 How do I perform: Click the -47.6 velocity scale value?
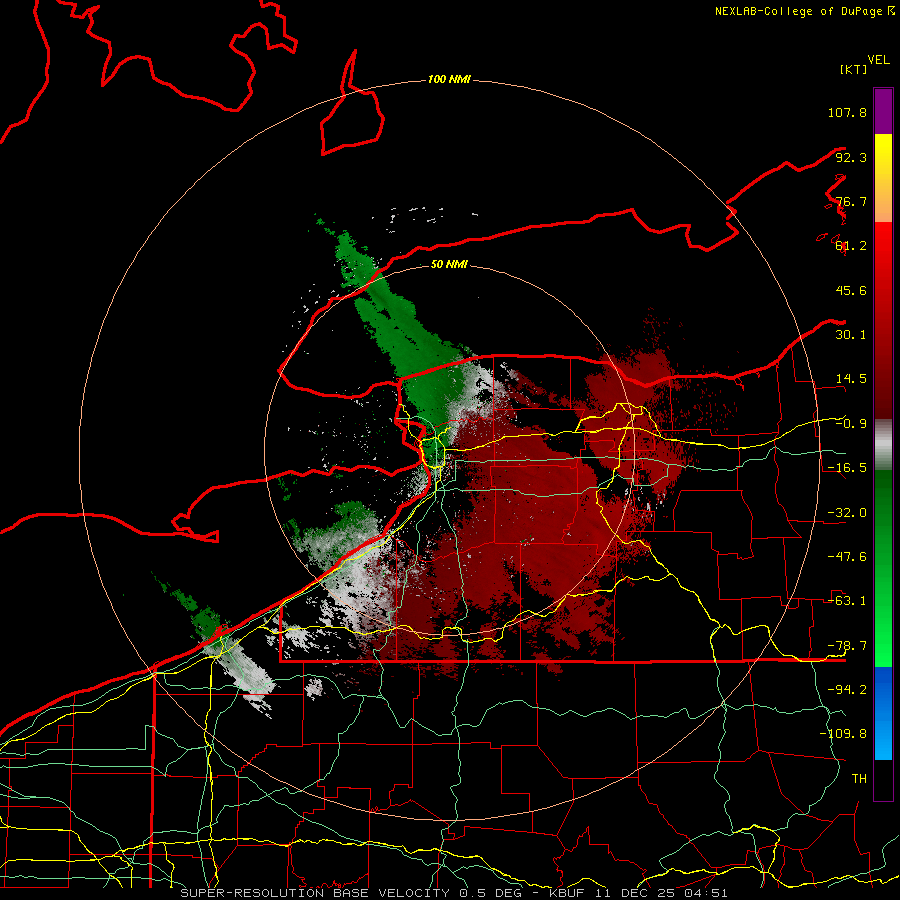pyautogui.click(x=847, y=557)
